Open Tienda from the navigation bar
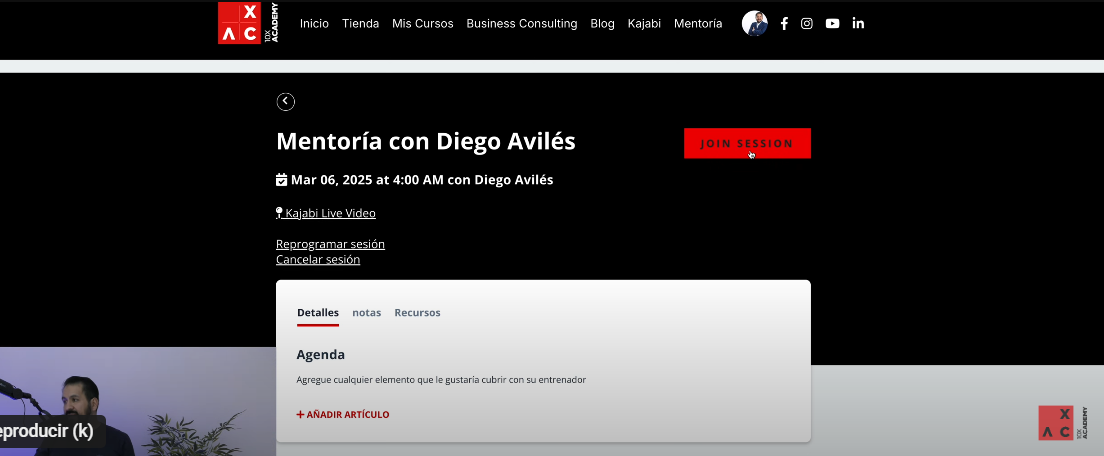 (x=360, y=23)
